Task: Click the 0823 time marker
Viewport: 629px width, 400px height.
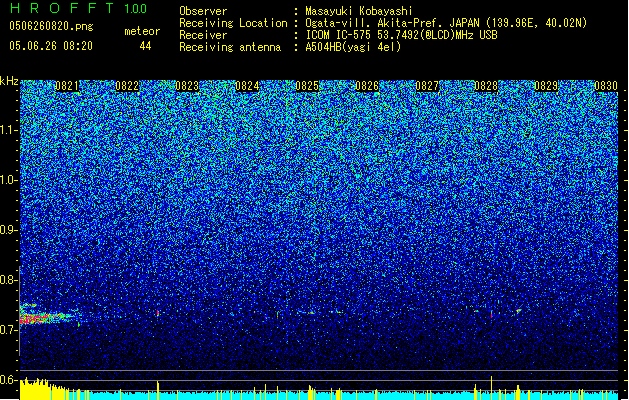Action: click(187, 86)
